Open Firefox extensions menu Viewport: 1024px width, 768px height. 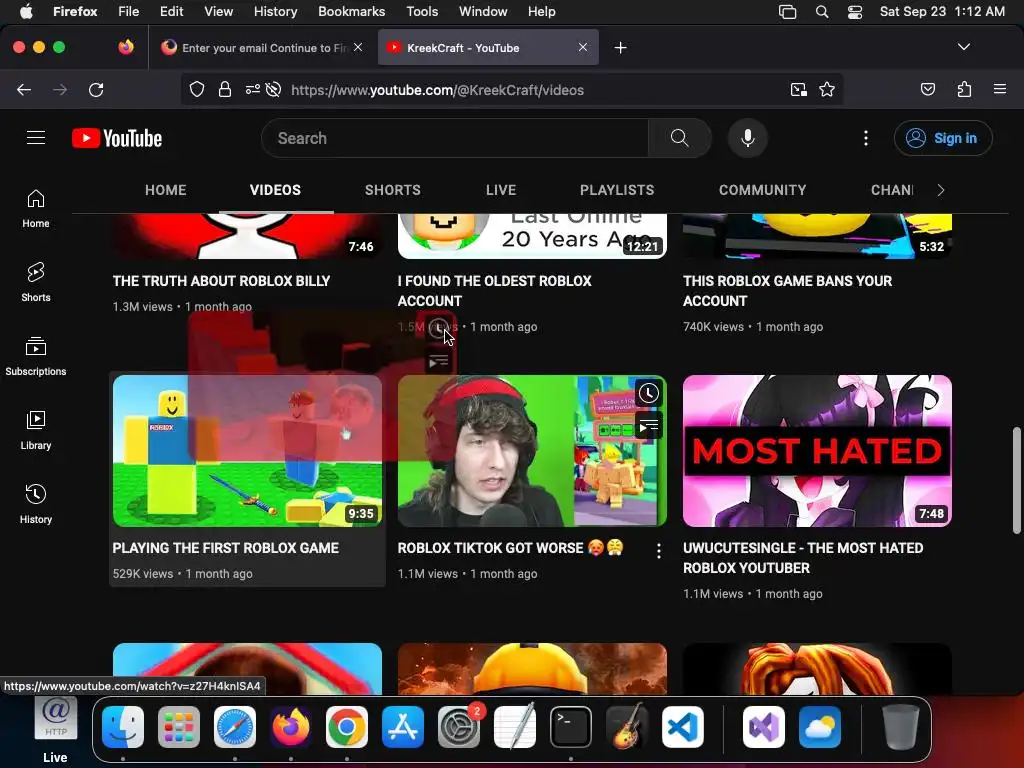pos(964,89)
